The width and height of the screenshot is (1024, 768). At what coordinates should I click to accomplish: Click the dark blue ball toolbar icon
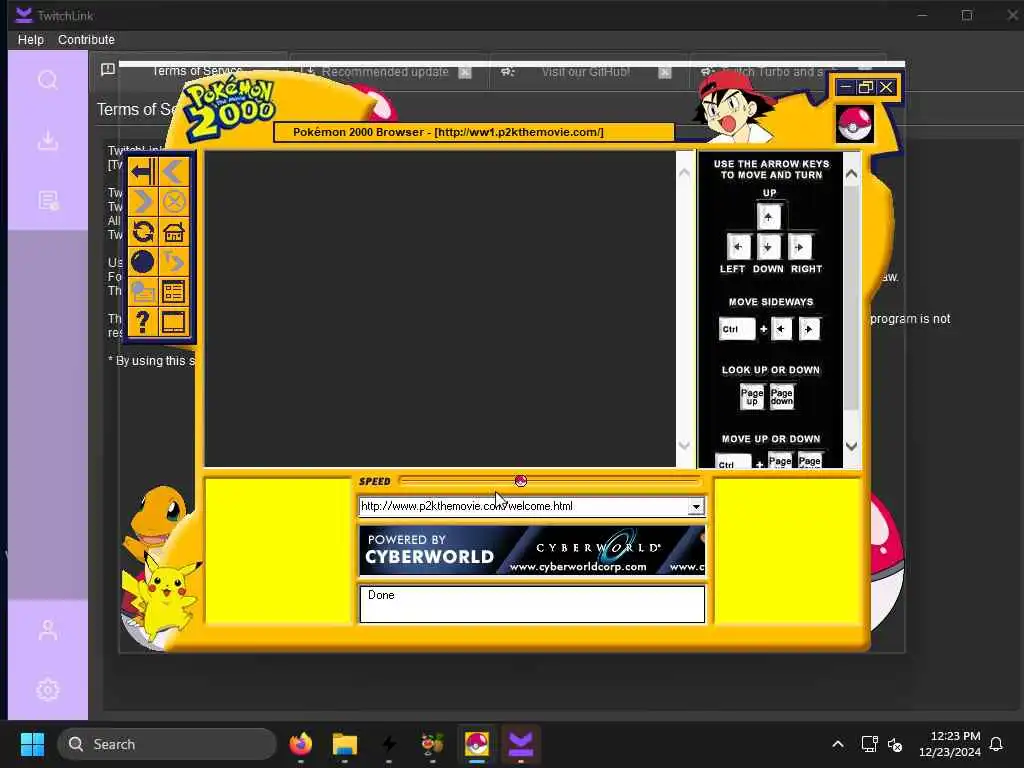pyautogui.click(x=142, y=262)
